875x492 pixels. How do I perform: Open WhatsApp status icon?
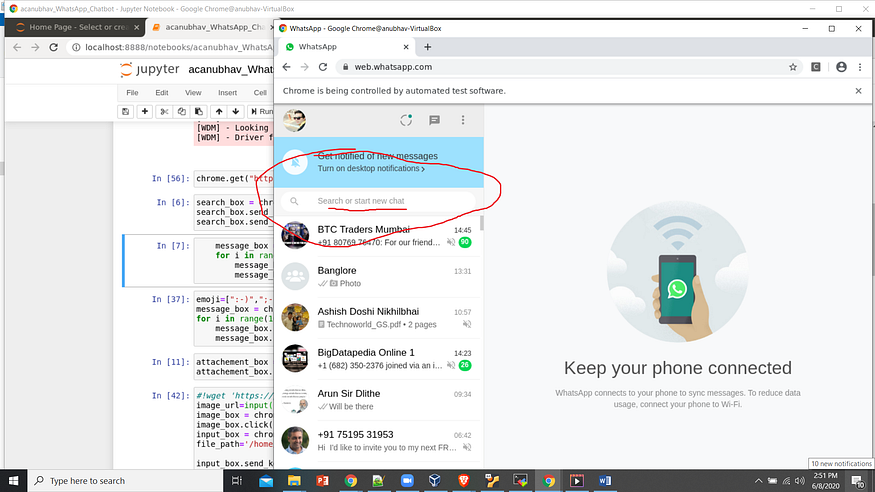click(x=406, y=120)
